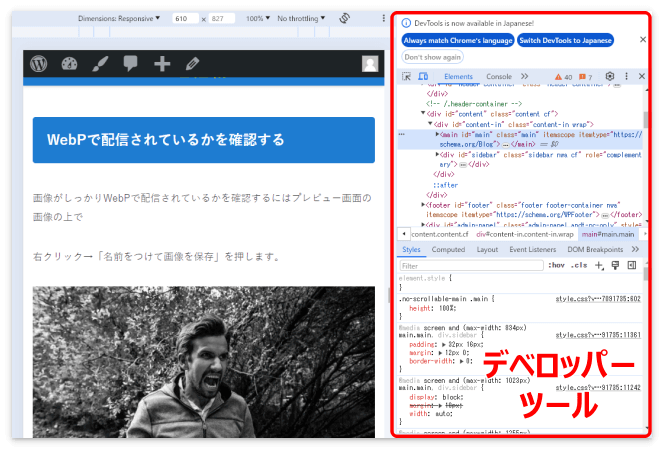Open the 100% zoom dropdown

pyautogui.click(x=258, y=18)
